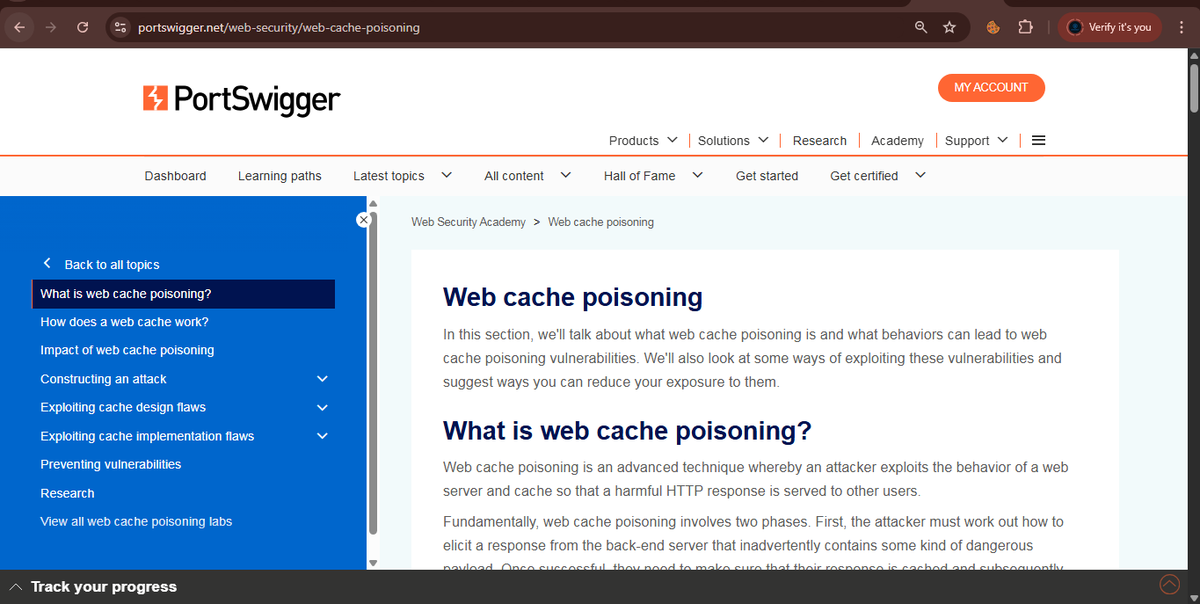
Task: Open the Research top menu item
Action: click(x=820, y=140)
